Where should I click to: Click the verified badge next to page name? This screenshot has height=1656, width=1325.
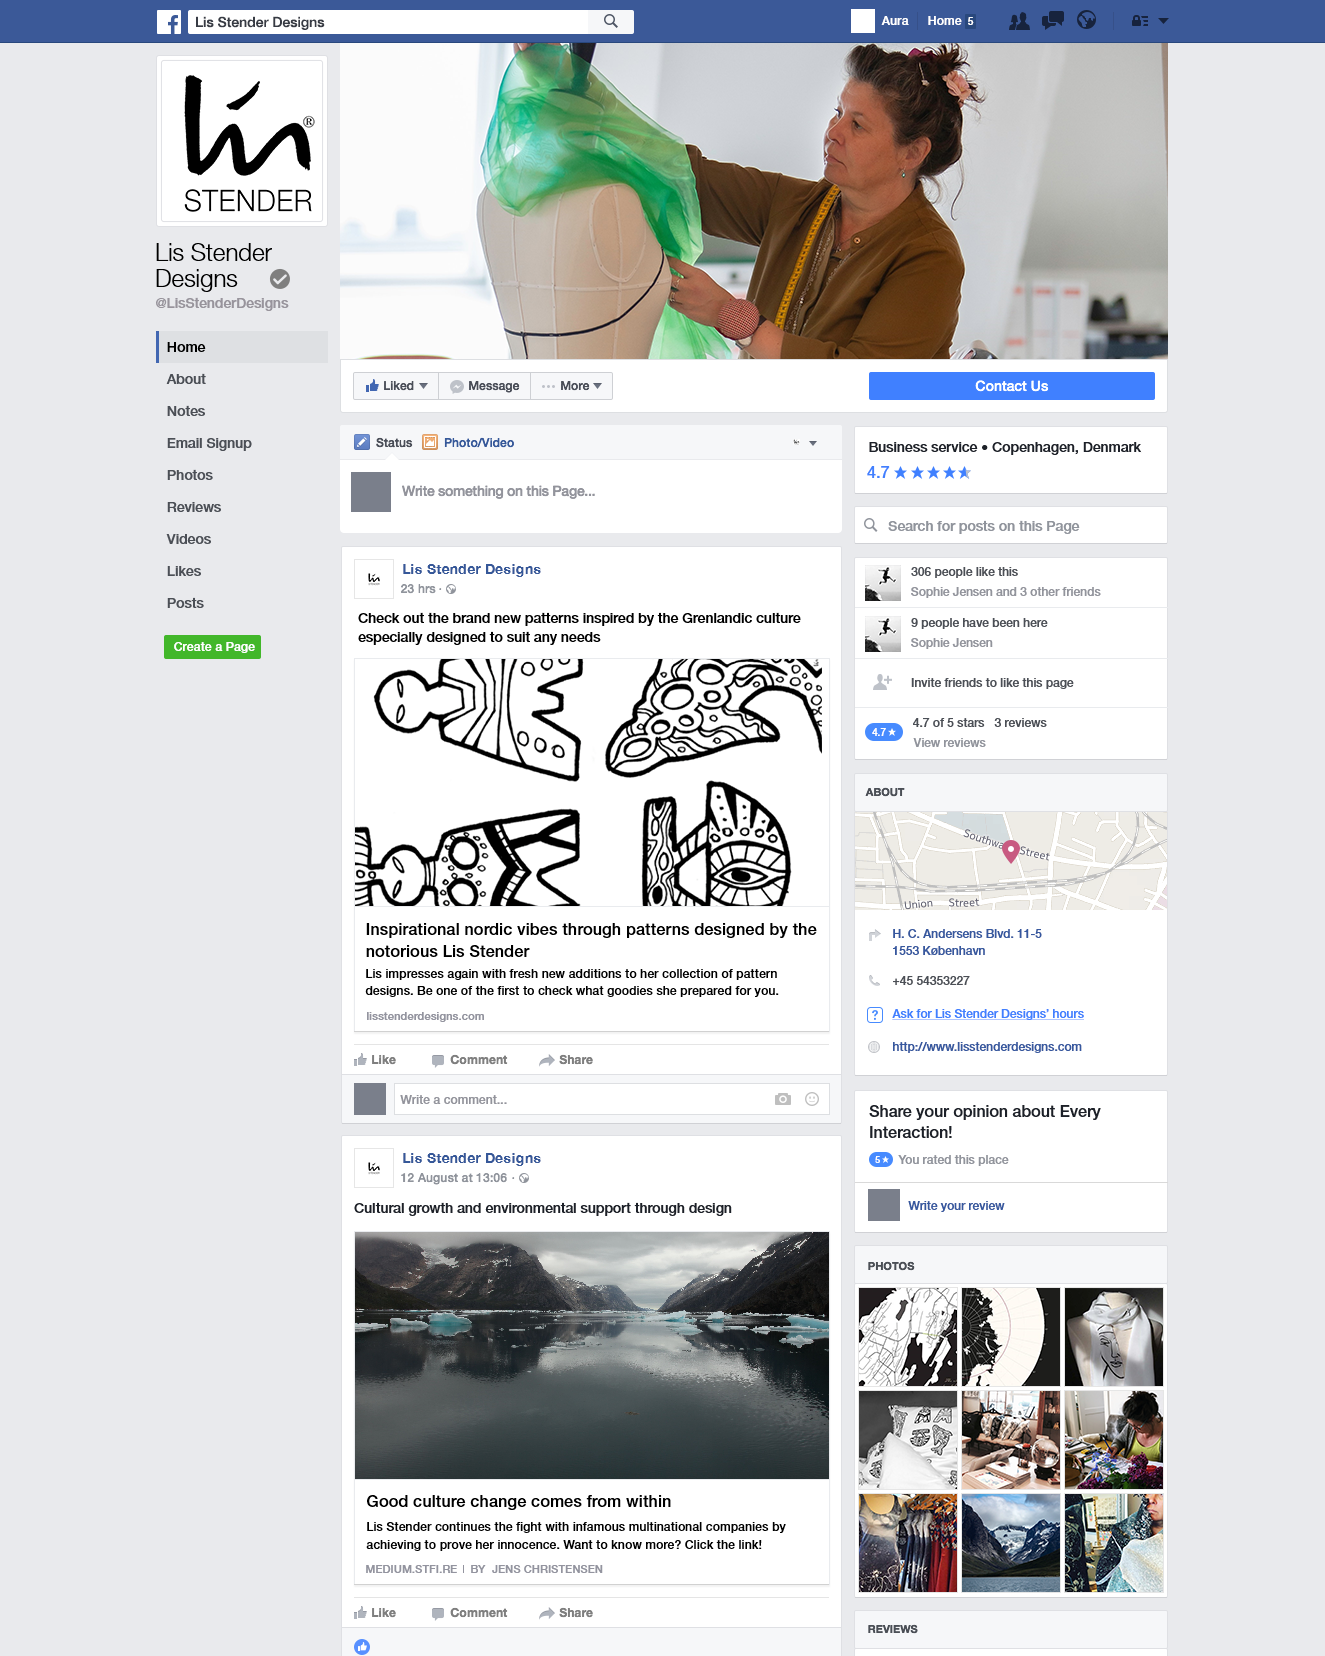[280, 279]
